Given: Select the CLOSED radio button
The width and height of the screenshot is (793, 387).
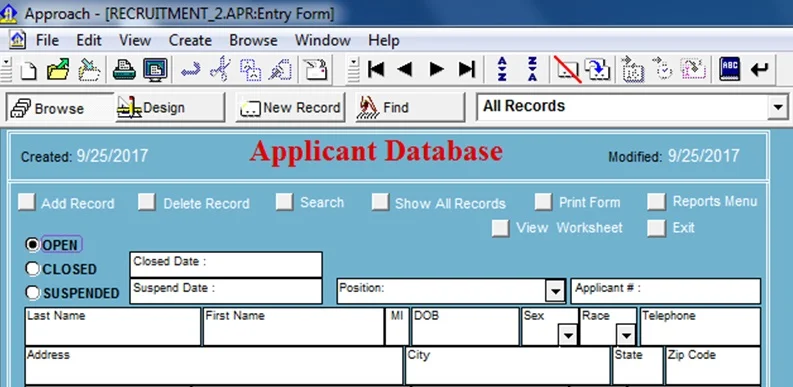Looking at the screenshot, I should [32, 269].
